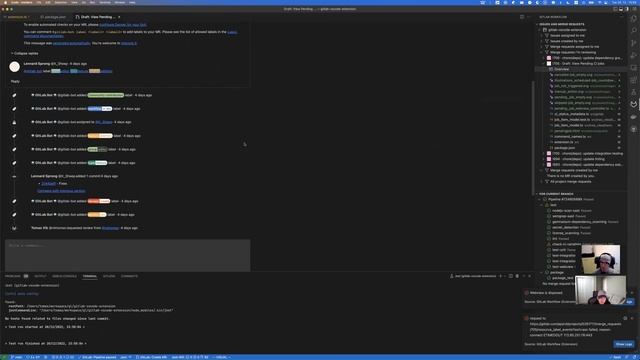Screen dimensions: 640x360
Task: Collapse the Pipeline passed tree node
Action: point(539,200)
